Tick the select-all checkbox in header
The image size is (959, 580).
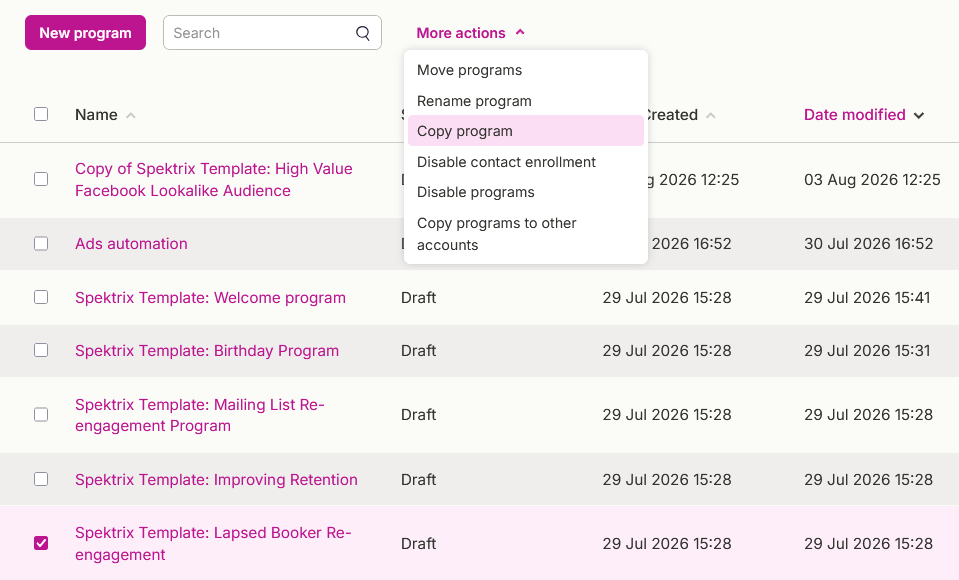pyautogui.click(x=41, y=114)
